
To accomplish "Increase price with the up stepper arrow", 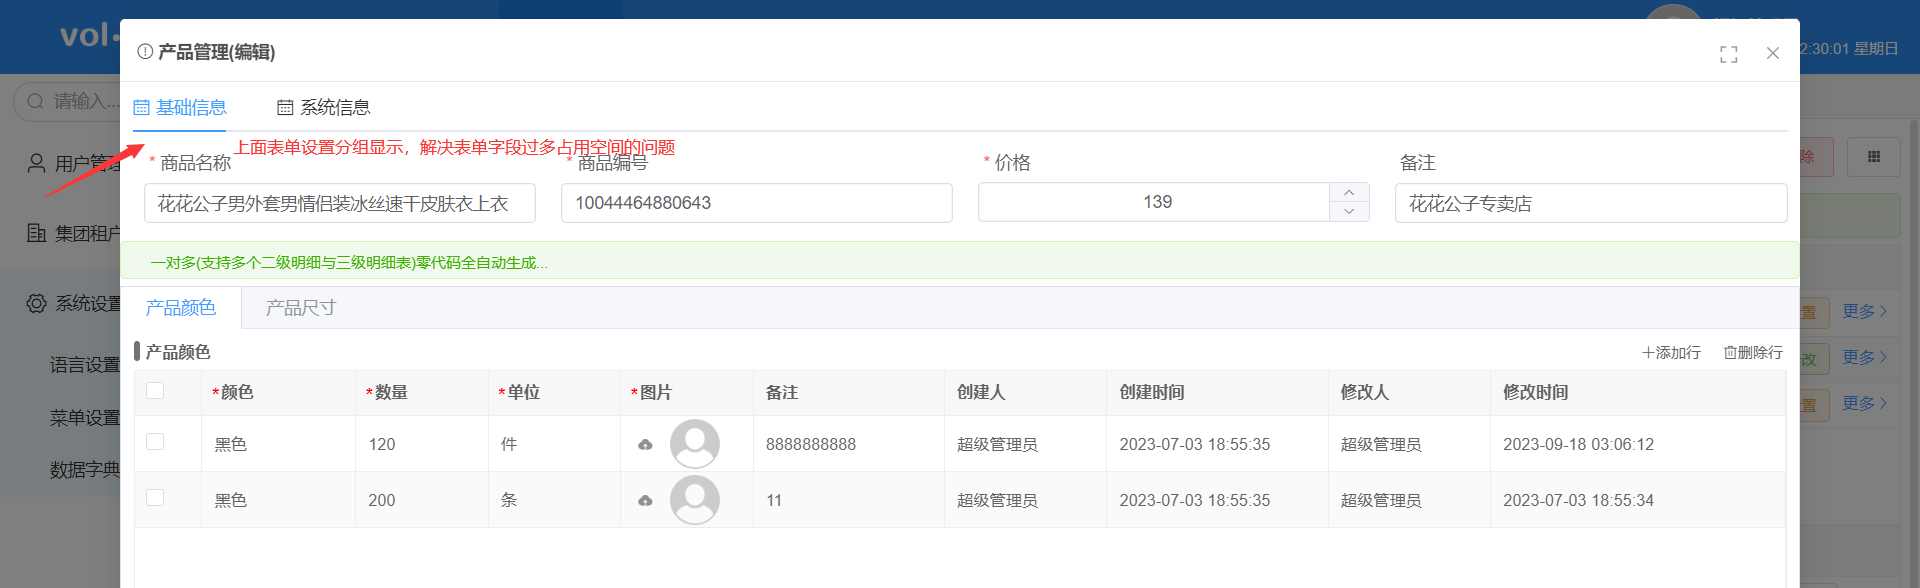I will (1349, 193).
